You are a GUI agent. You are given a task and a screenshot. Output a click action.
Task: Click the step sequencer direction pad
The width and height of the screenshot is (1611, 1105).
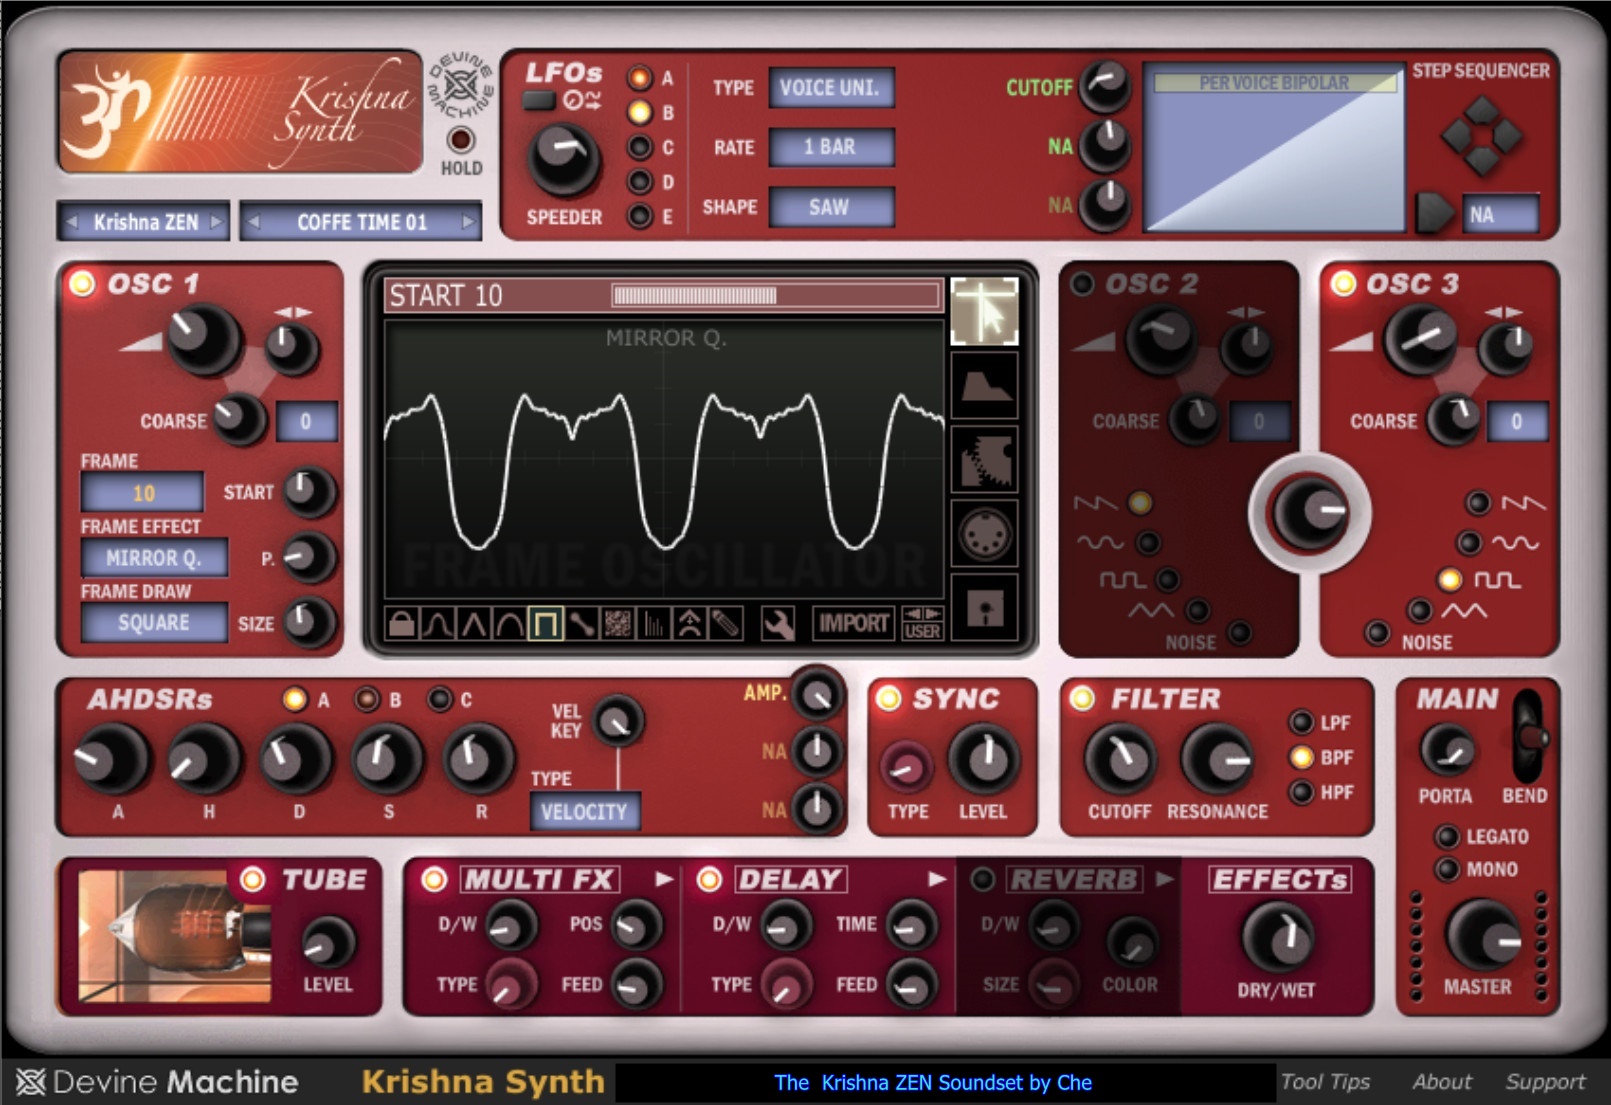(1481, 136)
